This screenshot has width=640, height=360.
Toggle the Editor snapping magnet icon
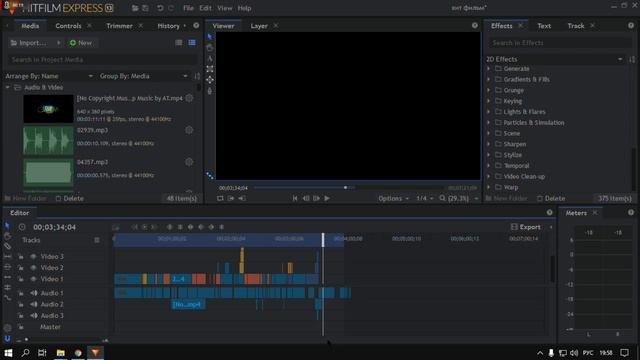(x=7, y=339)
